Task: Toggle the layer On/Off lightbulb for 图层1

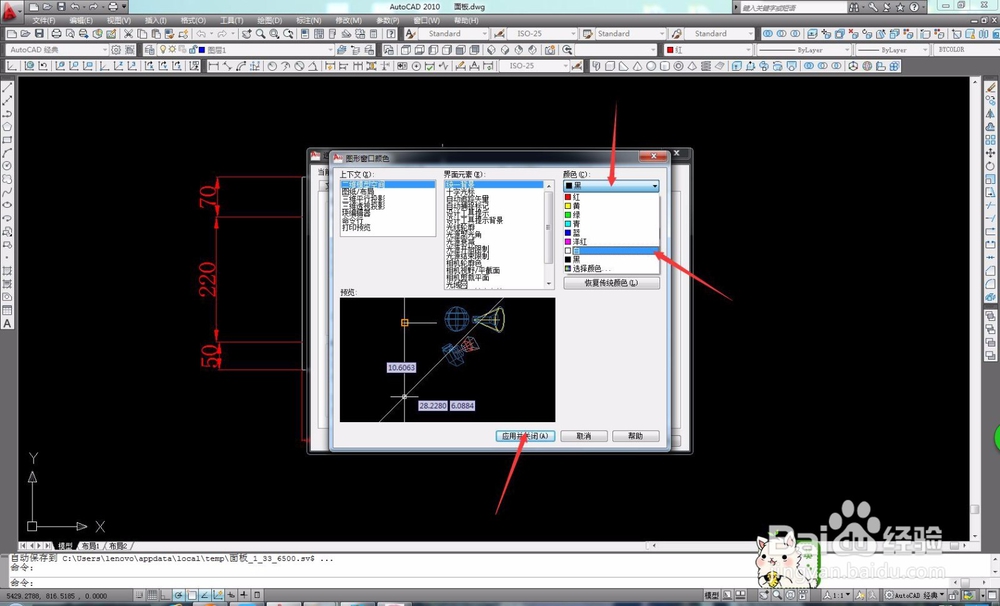Action: click(x=163, y=49)
